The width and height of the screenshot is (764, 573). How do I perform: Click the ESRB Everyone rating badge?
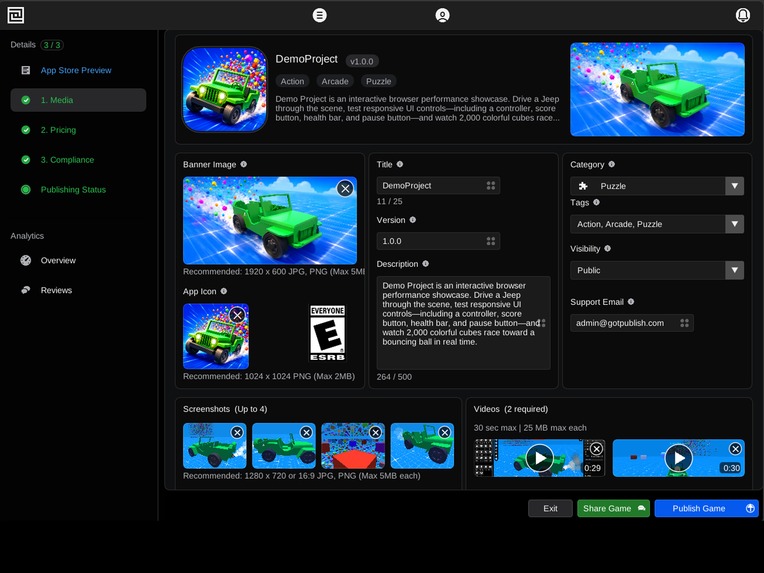[327, 333]
